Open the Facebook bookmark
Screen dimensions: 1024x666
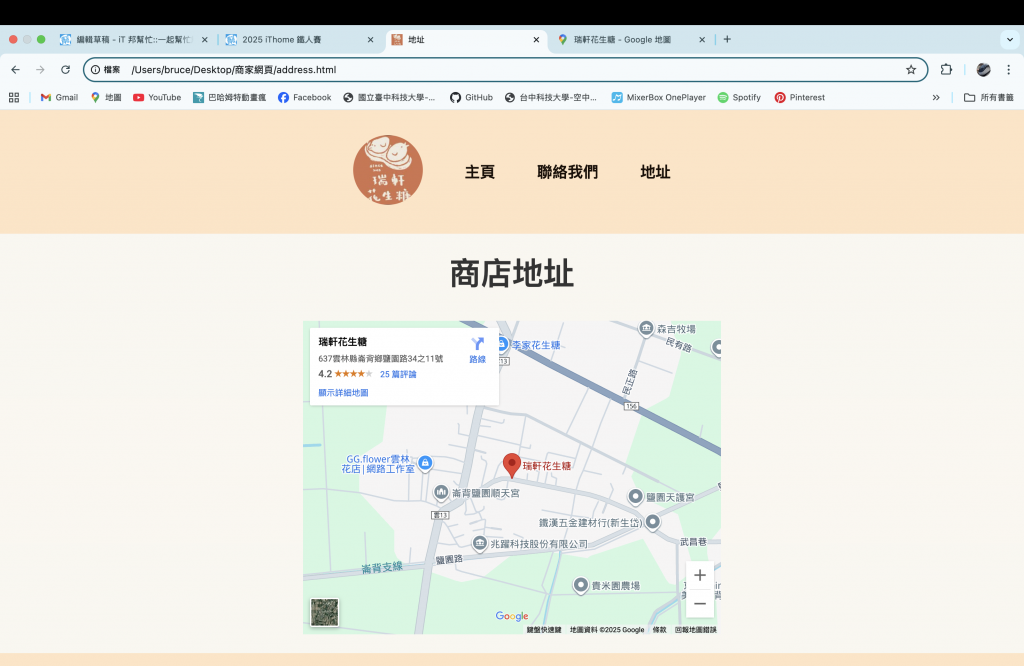304,97
